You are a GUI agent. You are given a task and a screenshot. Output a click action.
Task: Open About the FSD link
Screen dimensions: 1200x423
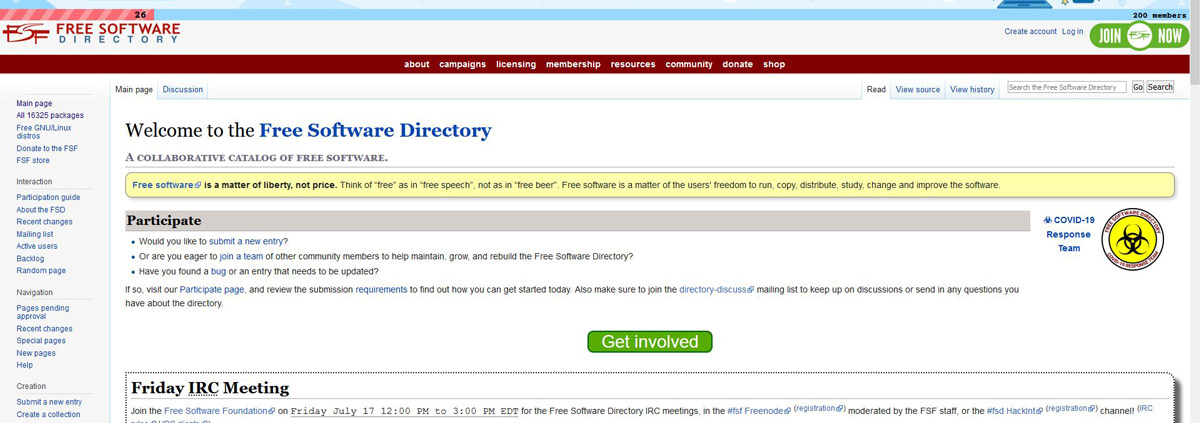pos(41,210)
